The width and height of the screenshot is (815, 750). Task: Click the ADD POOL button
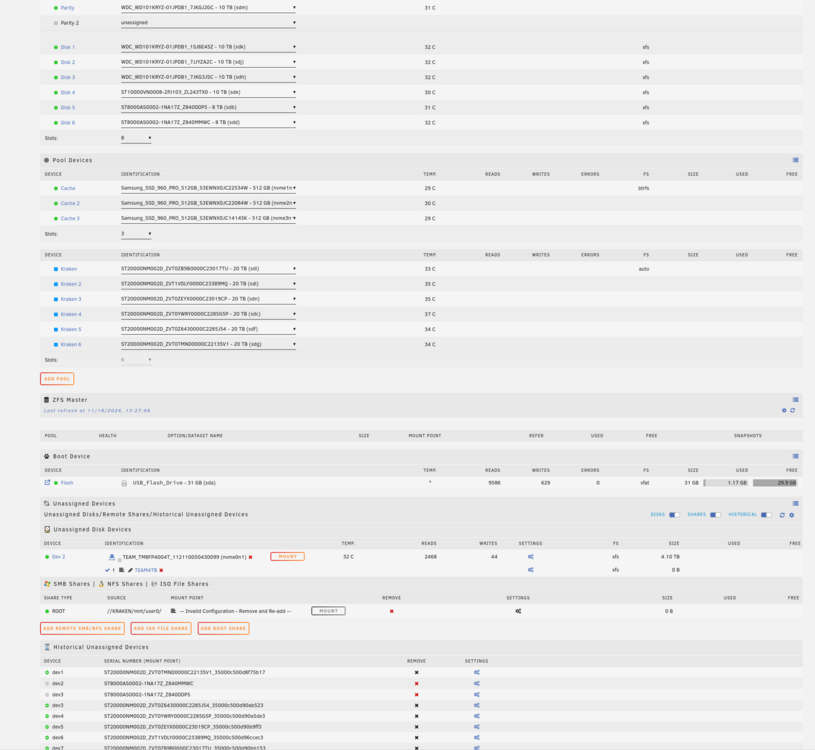57,379
